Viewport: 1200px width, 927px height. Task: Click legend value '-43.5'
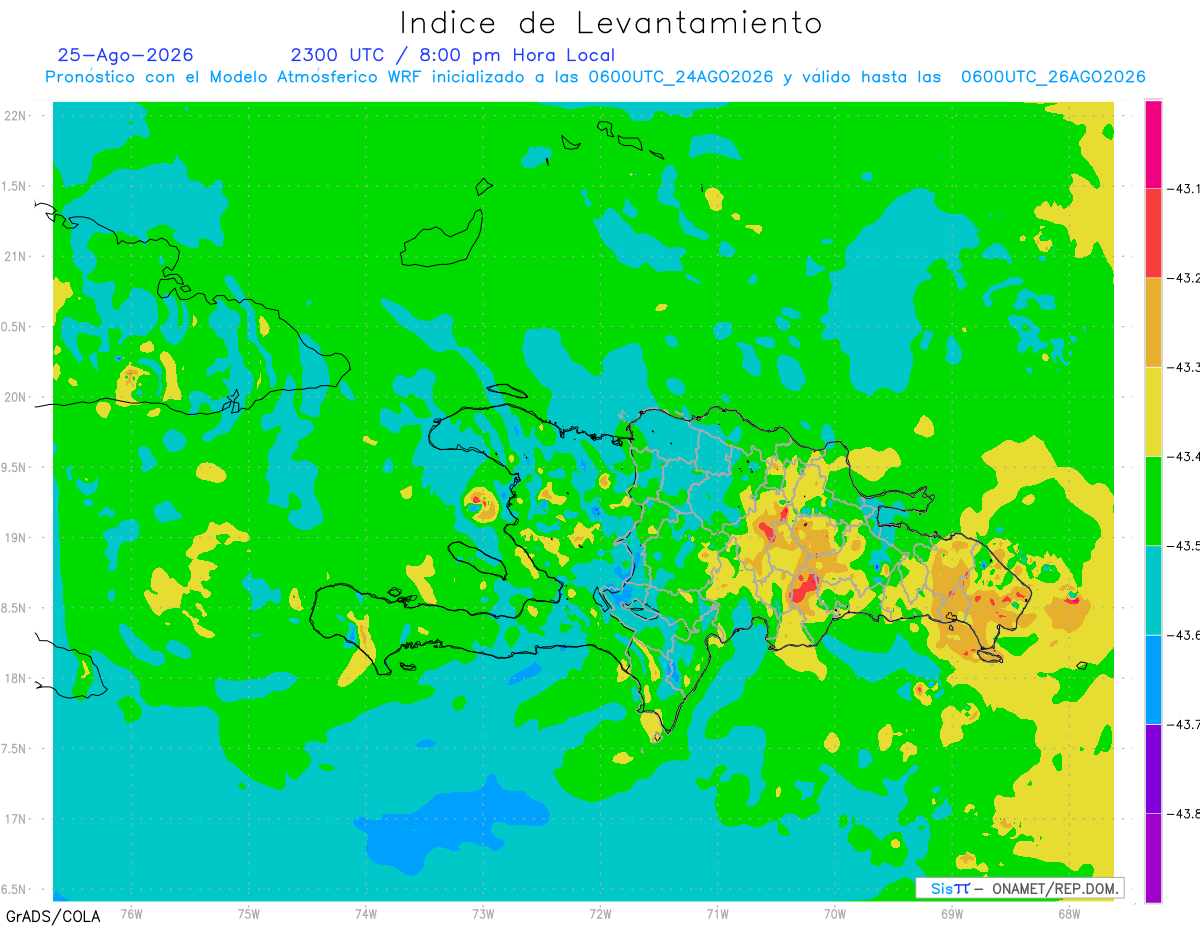(1183, 546)
